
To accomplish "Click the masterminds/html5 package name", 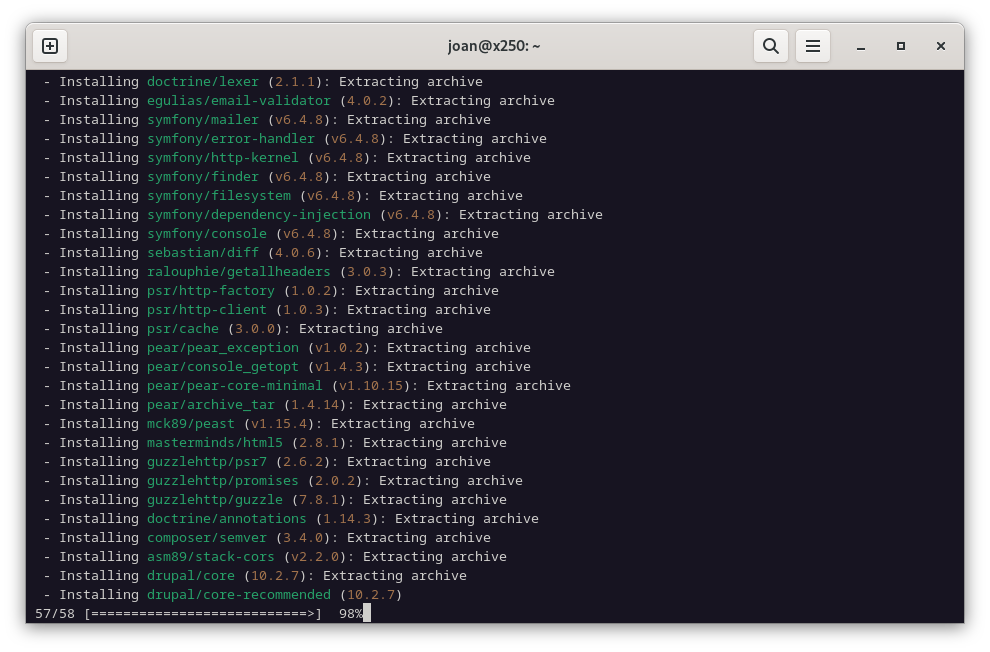I will pyautogui.click(x=215, y=442).
